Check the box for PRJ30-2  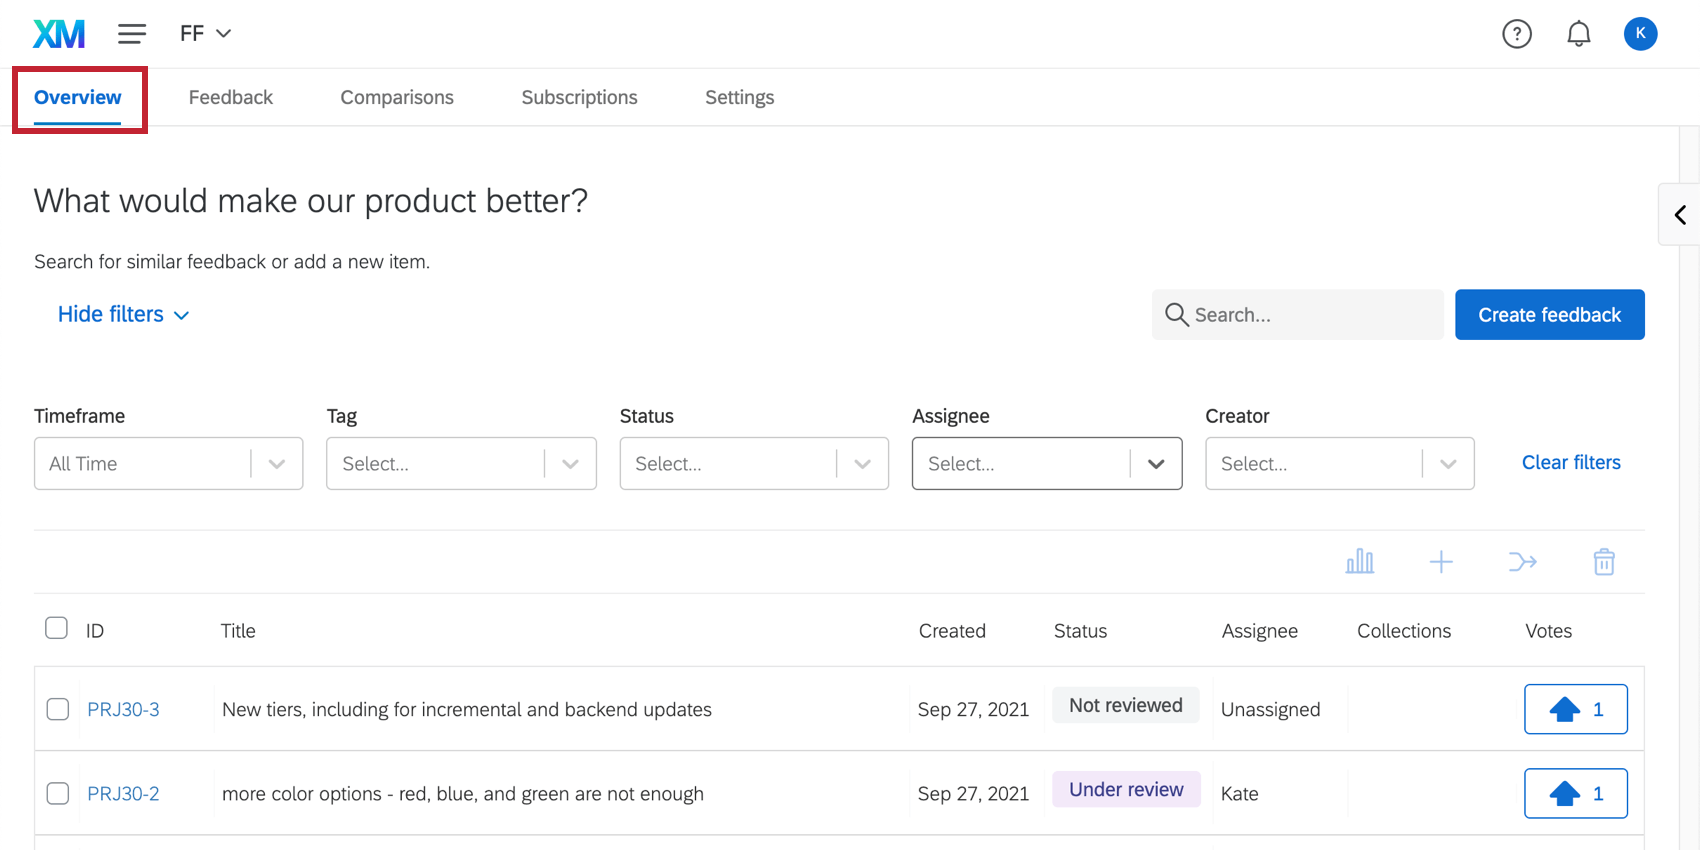point(58,793)
